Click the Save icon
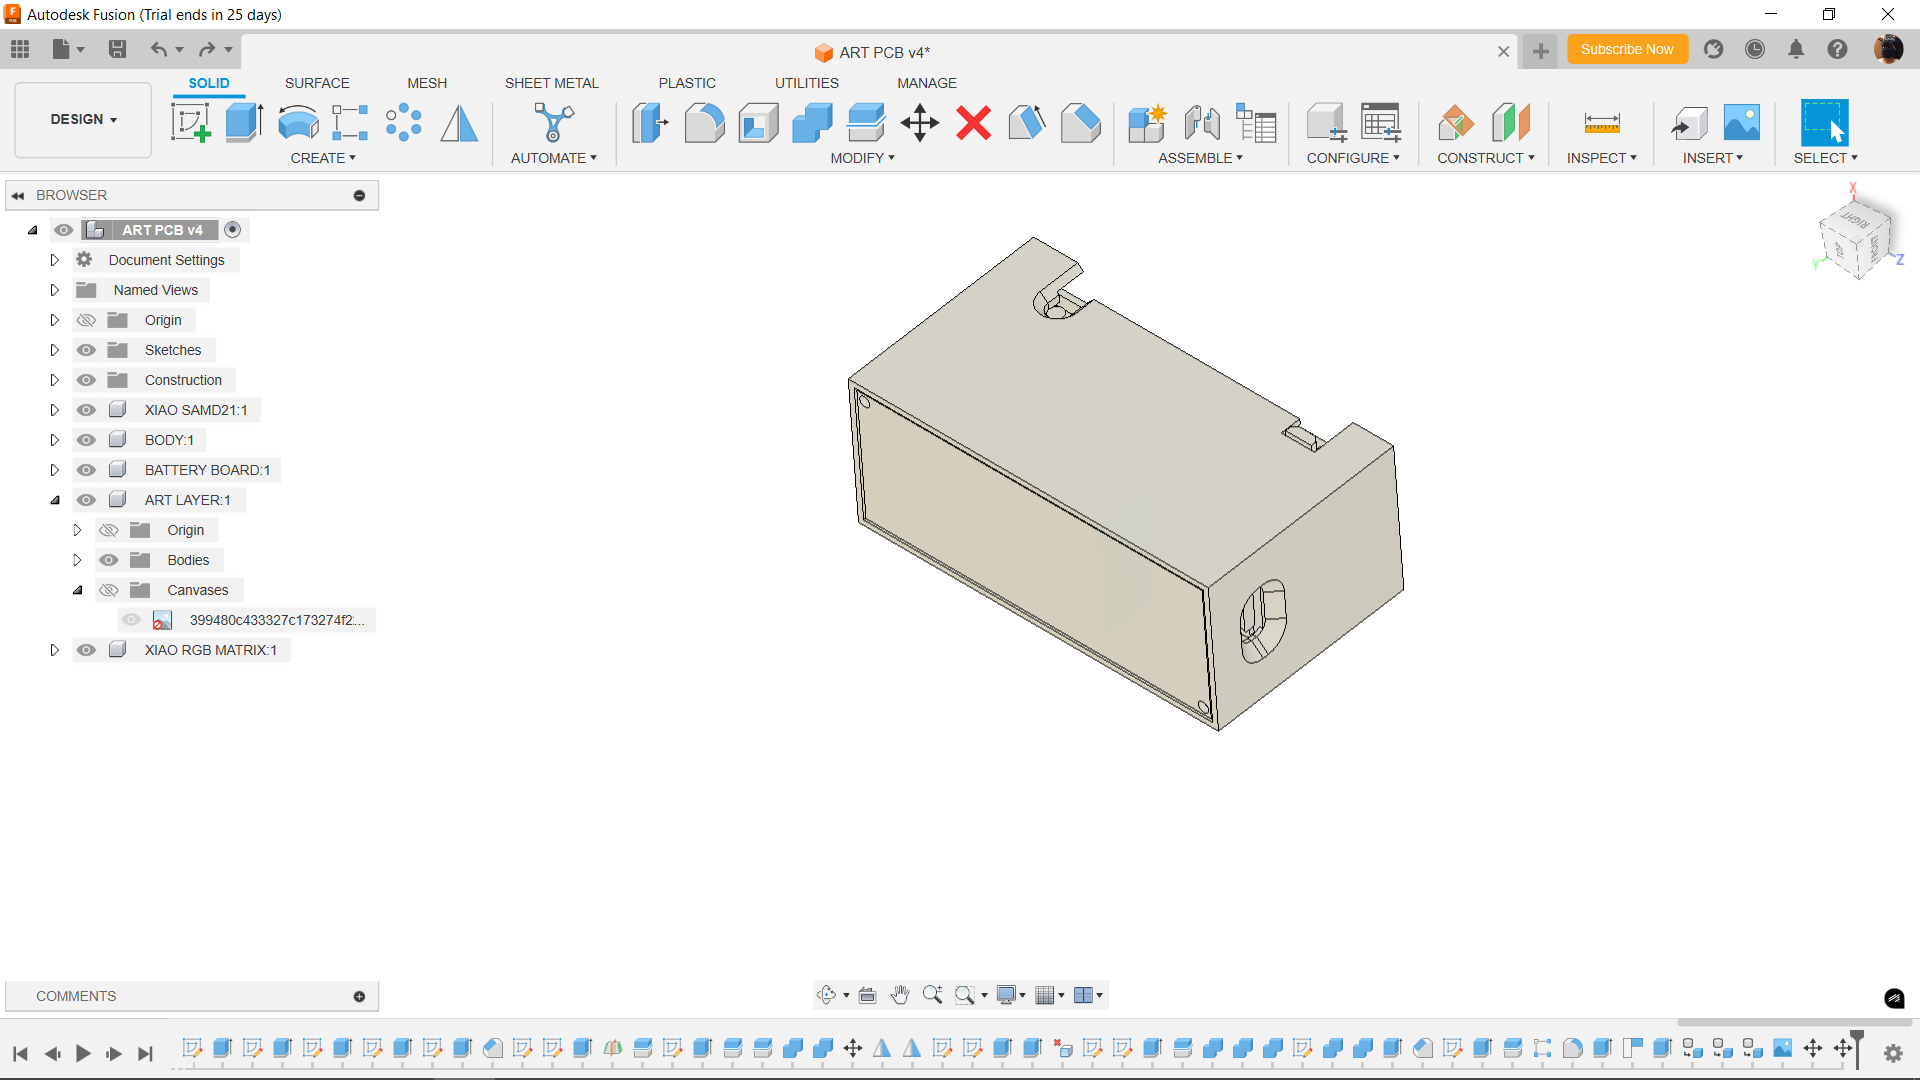The height and width of the screenshot is (1080, 1920). [117, 49]
